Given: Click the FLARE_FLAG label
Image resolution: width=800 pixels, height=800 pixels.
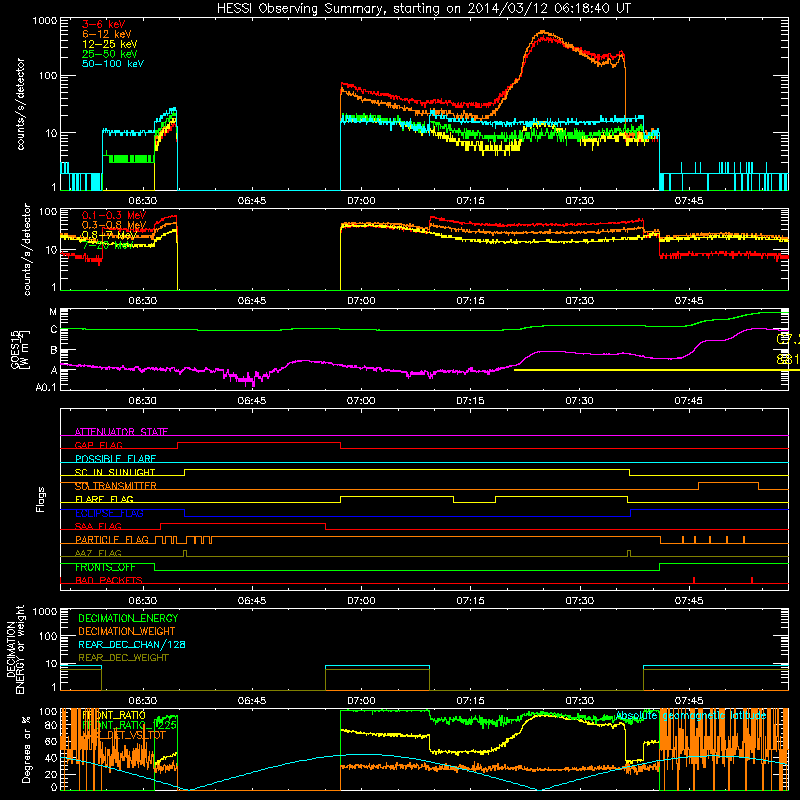Looking at the screenshot, I should pyautogui.click(x=104, y=499).
